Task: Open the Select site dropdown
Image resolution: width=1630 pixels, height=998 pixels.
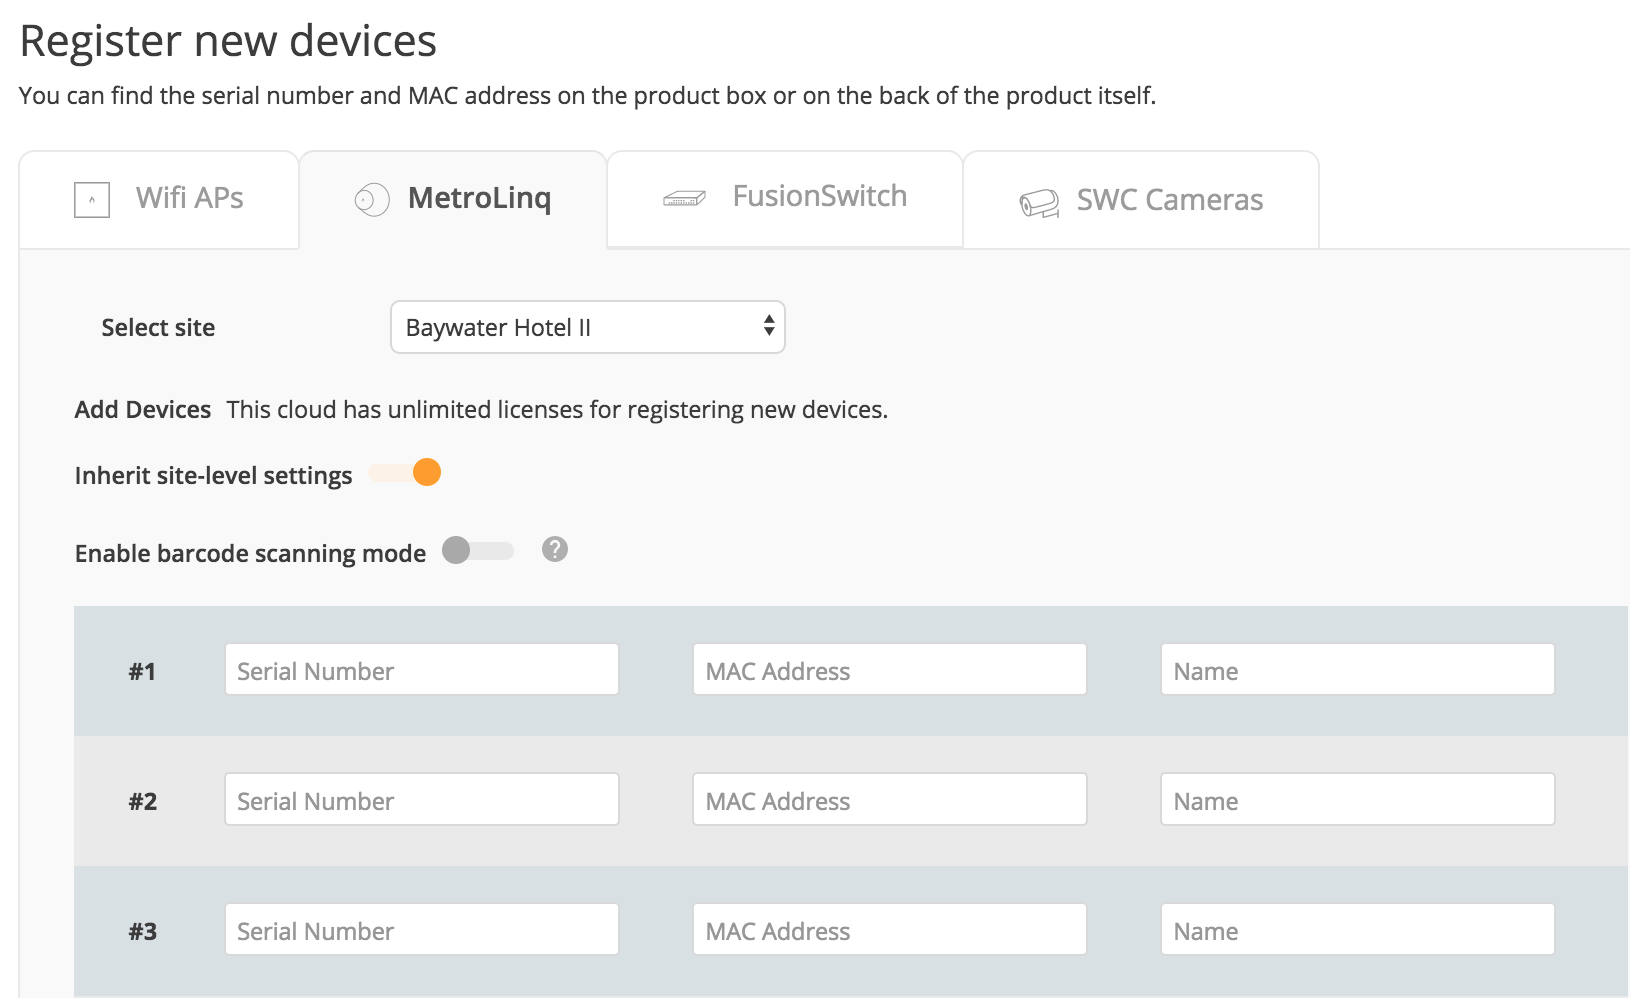Action: point(588,327)
